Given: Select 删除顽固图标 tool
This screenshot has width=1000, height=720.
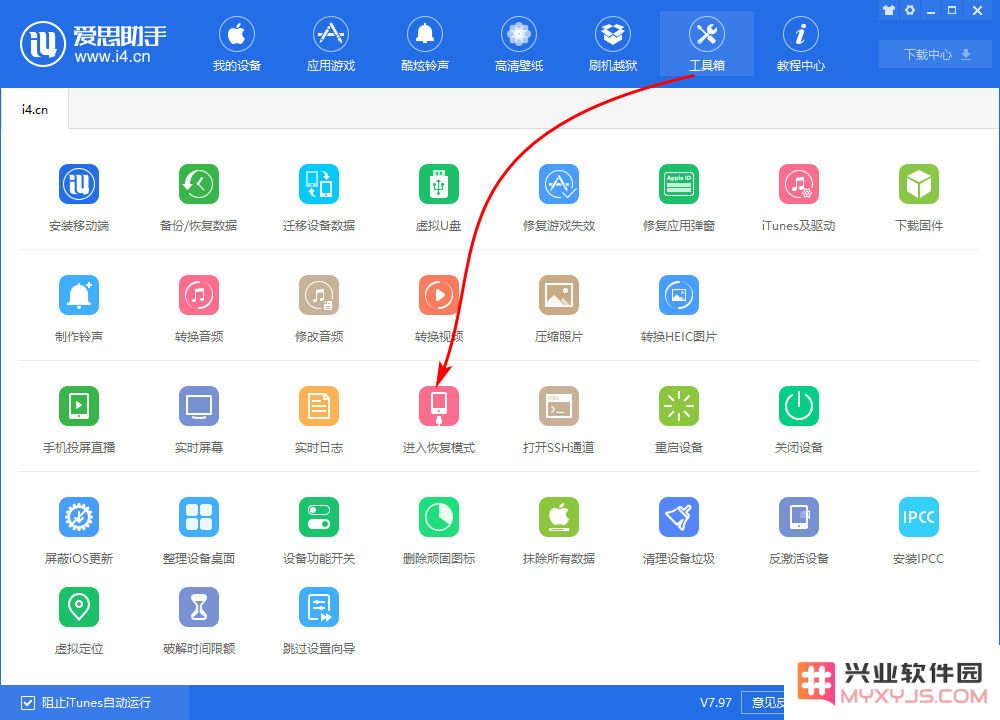Looking at the screenshot, I should tap(439, 517).
